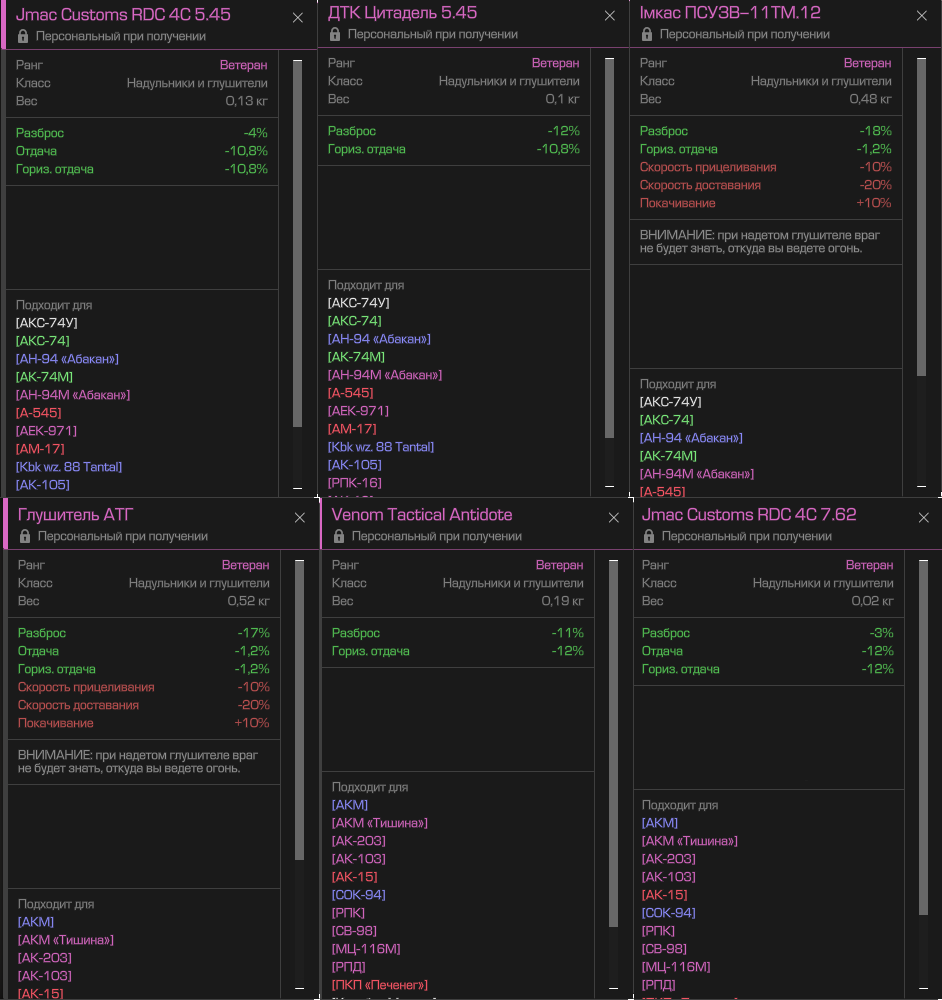Select [АК-203] in Глушитель АТГ list

[x=45, y=958]
